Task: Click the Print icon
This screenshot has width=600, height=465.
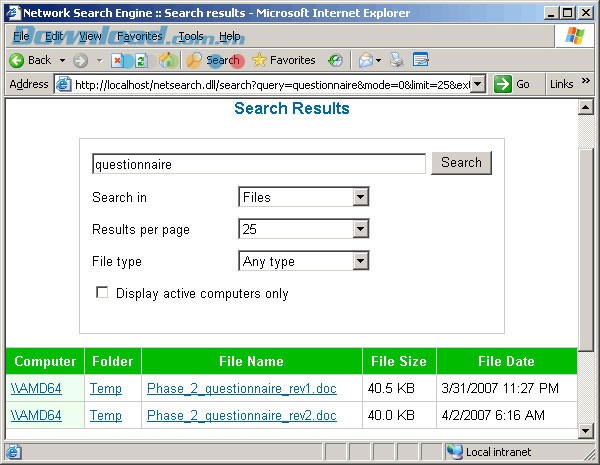Action: coord(396,60)
